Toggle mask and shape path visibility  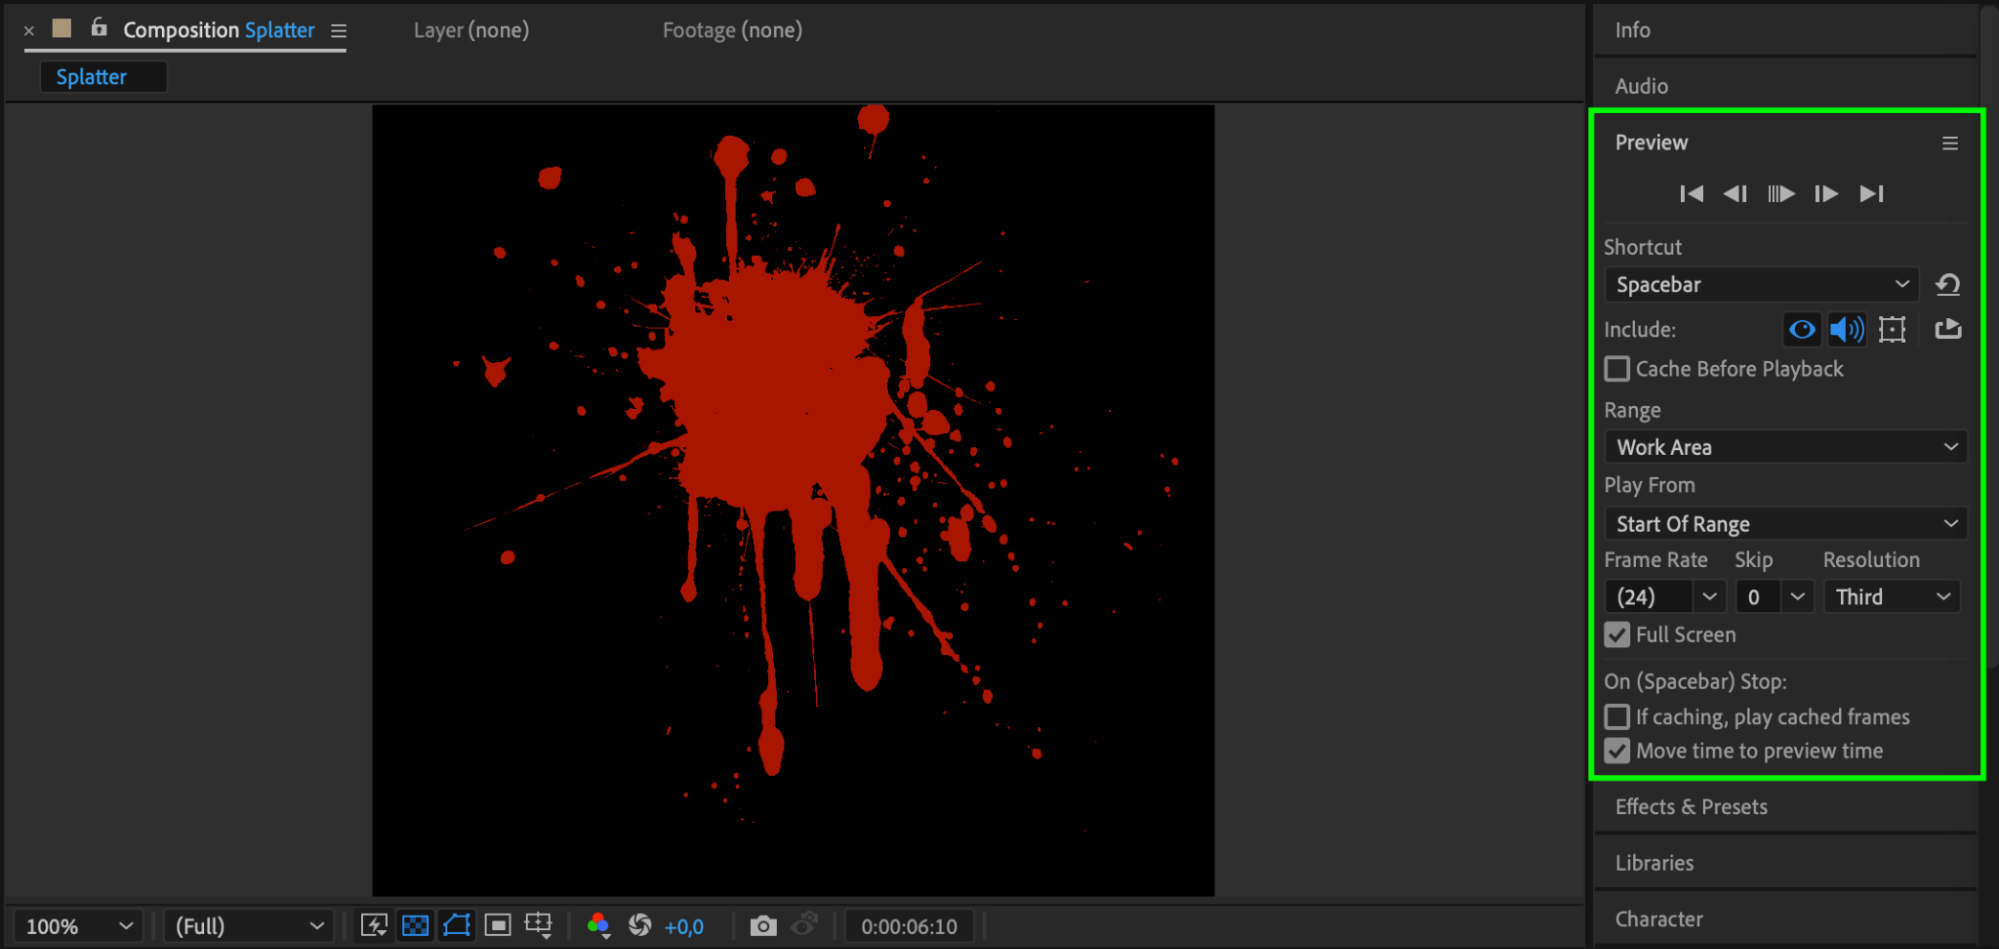(x=457, y=926)
